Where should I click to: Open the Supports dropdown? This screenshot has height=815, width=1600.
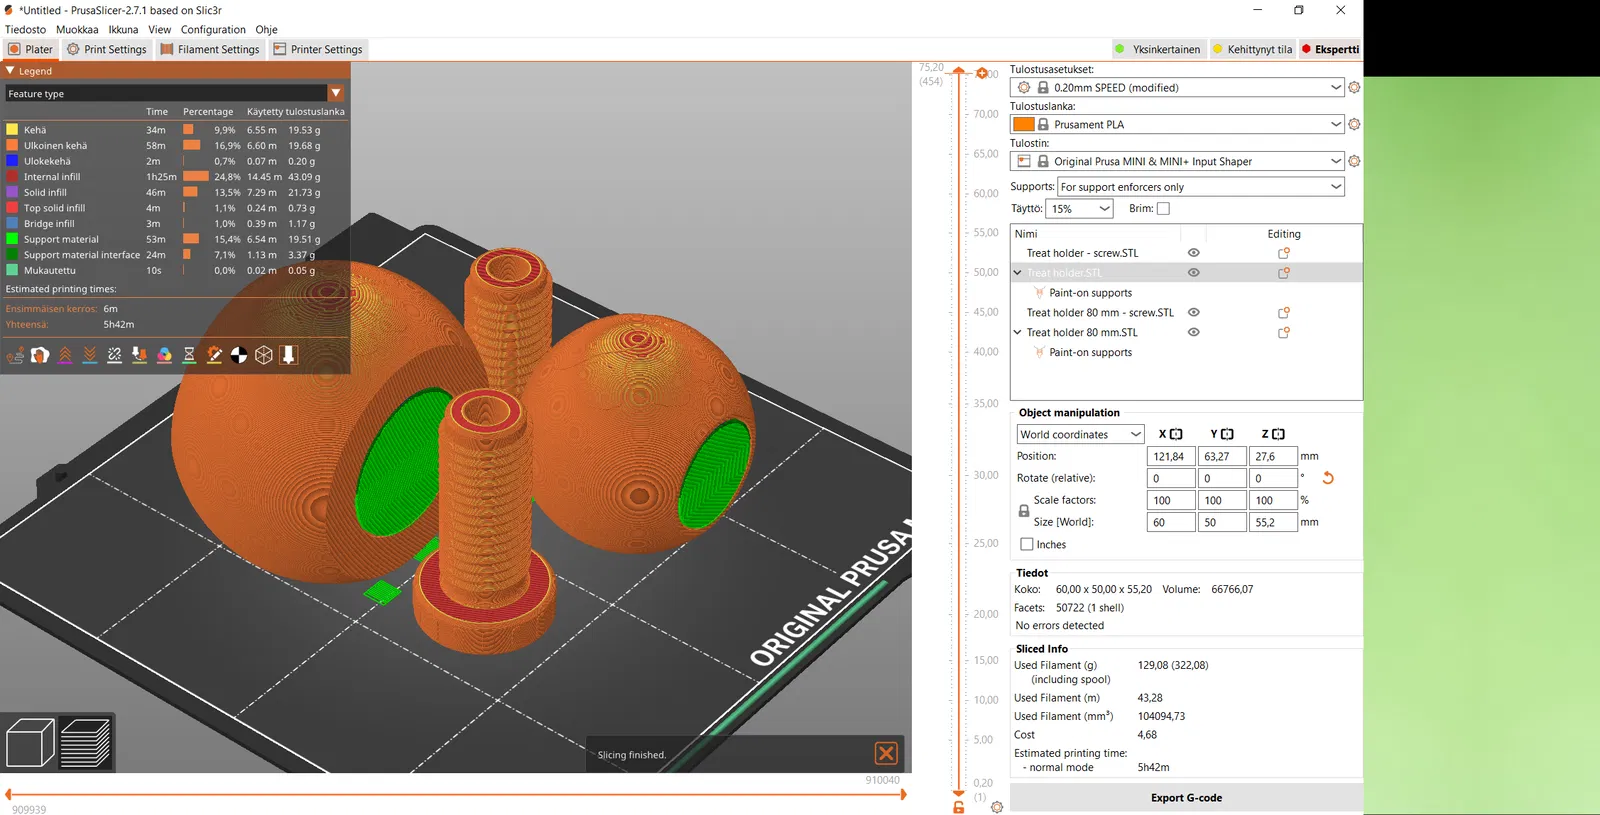coord(1201,187)
